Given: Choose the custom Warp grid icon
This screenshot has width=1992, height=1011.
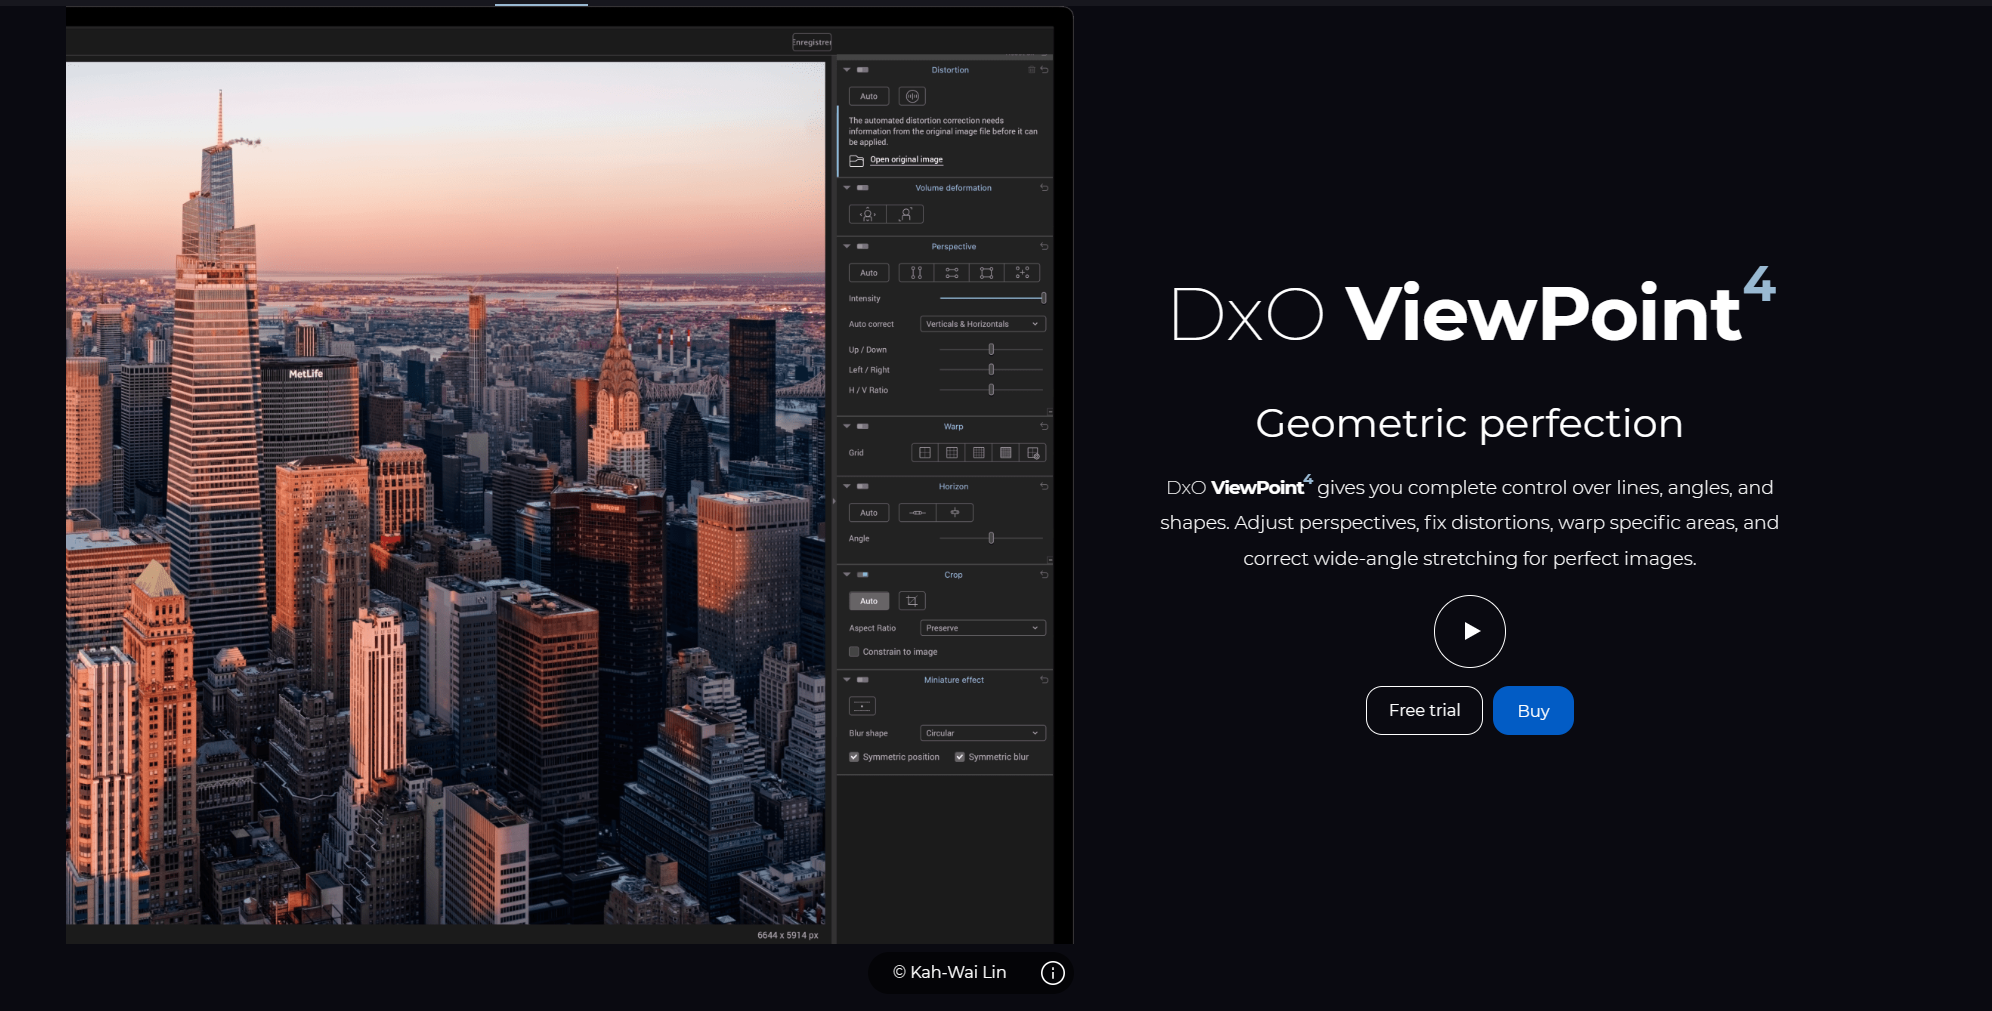Looking at the screenshot, I should [1033, 453].
